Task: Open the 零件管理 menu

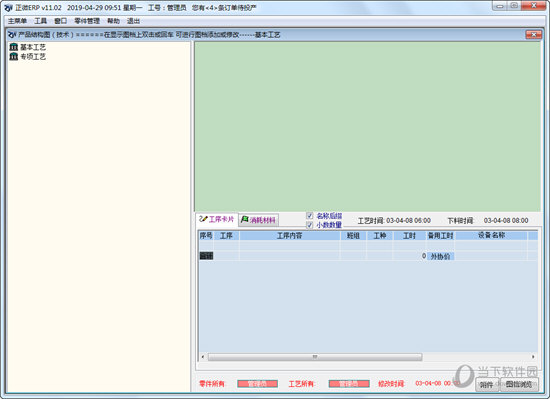Action: 87,21
